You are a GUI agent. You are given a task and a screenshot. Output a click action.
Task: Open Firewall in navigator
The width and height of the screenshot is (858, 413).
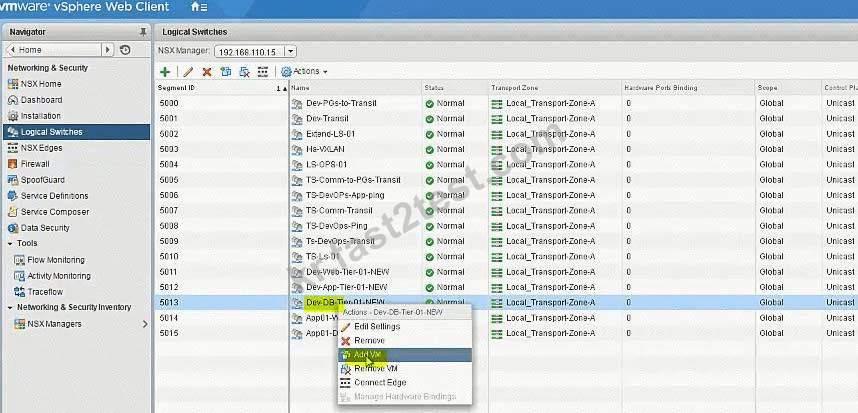(34, 164)
